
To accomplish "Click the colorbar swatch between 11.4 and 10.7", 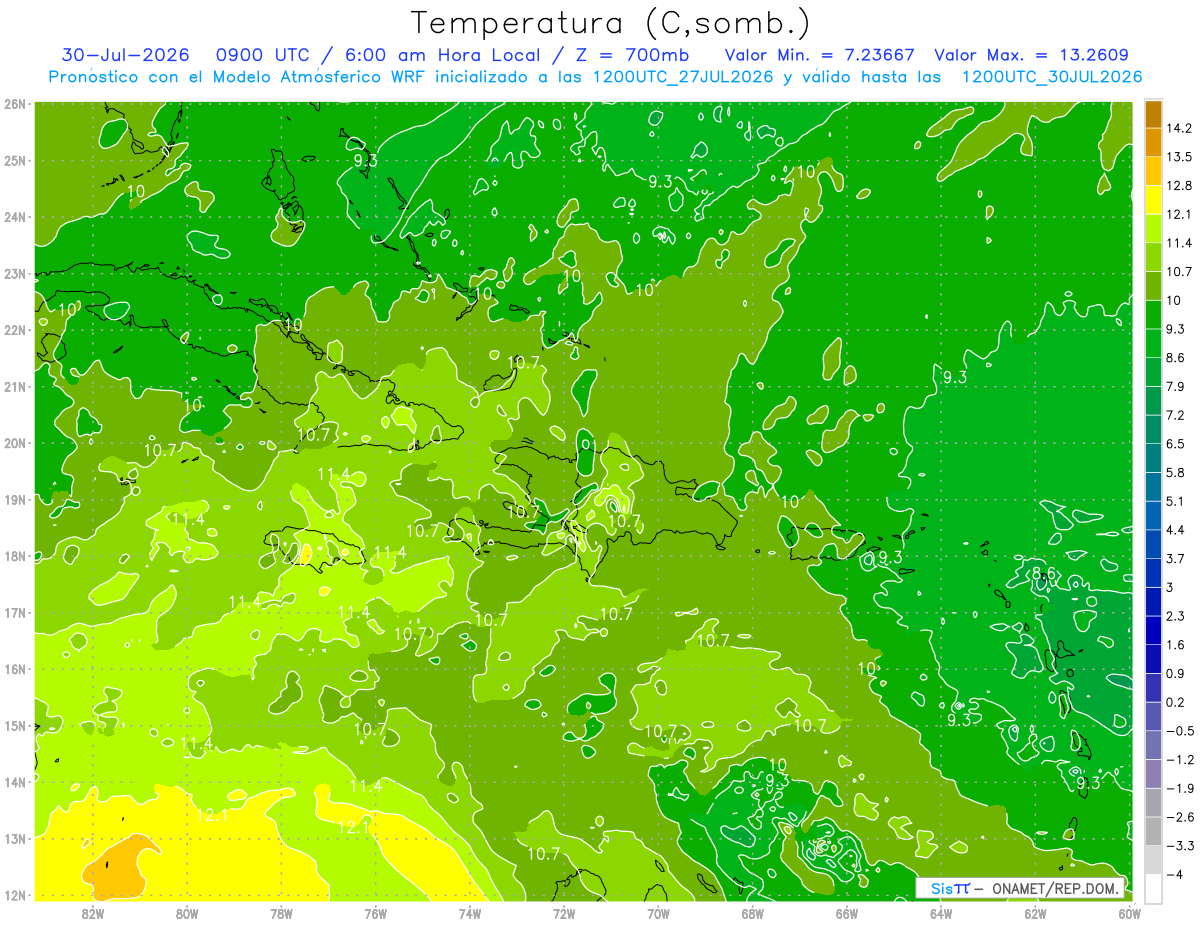I will pyautogui.click(x=1153, y=257).
